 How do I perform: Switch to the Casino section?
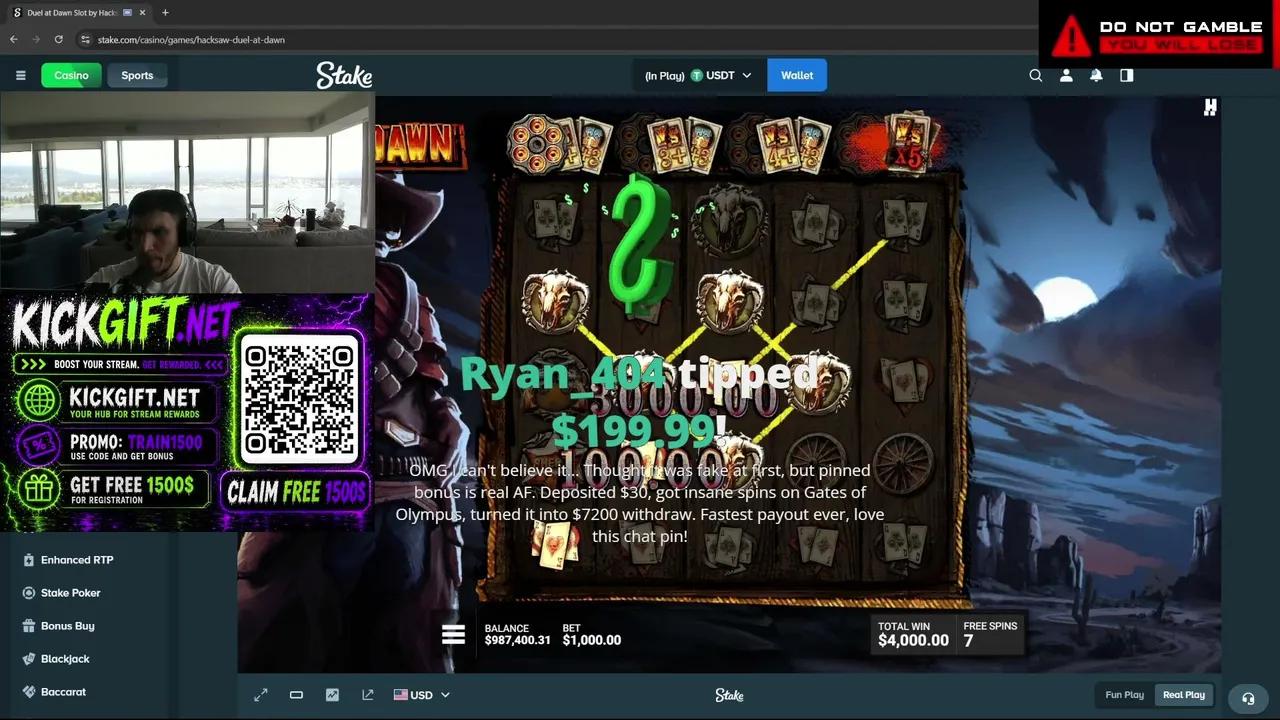[x=71, y=75]
